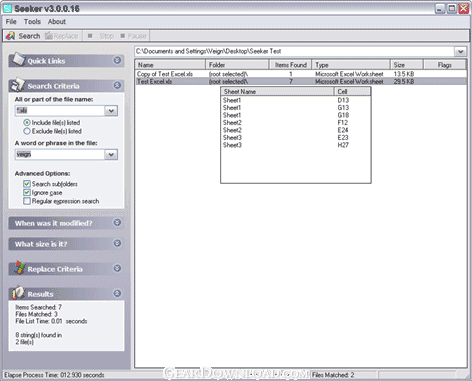
Task: Select the Test Excel.xls row
Action: (x=301, y=81)
